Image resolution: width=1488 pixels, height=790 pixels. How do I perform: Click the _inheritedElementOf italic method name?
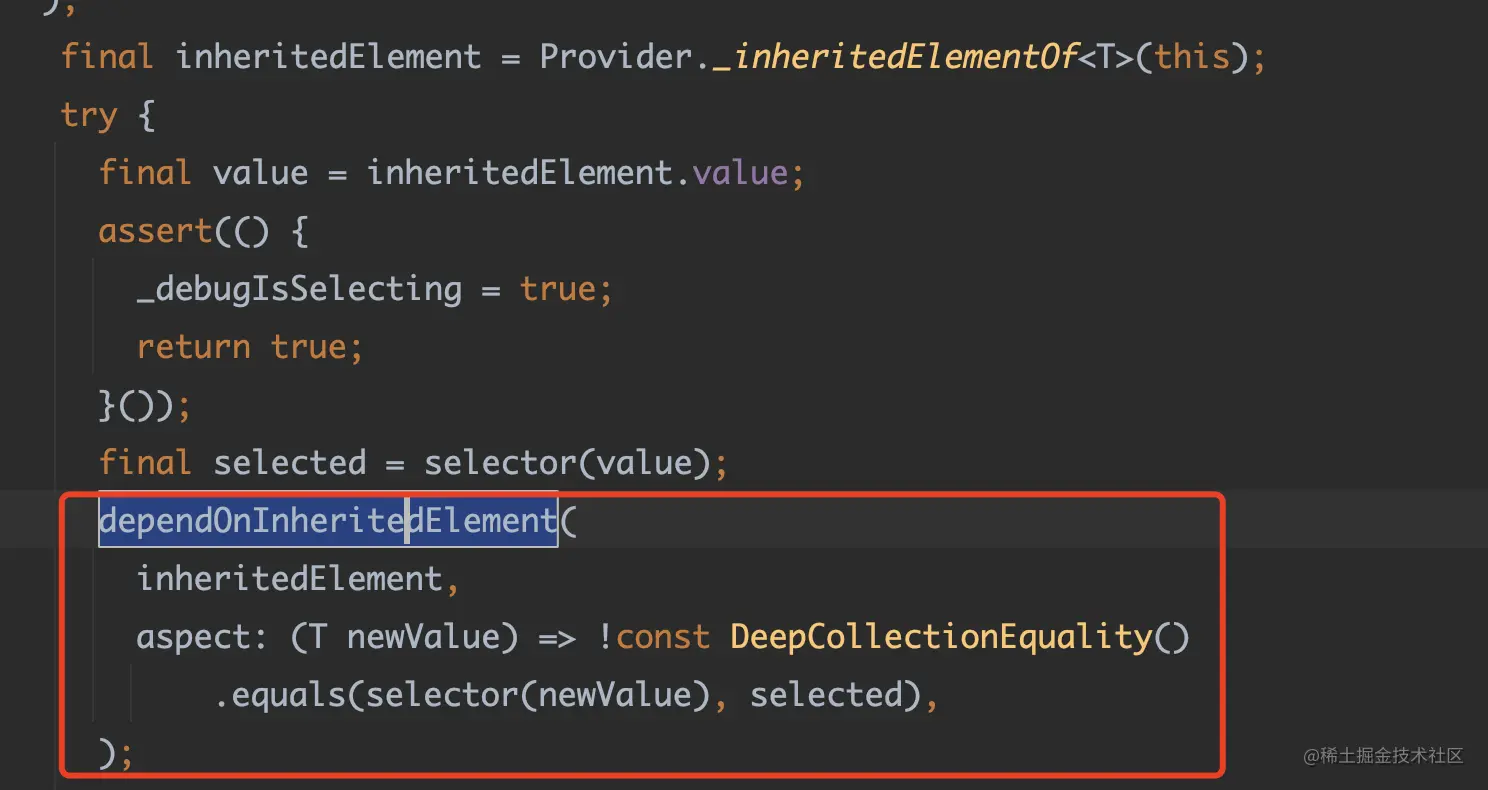pyautogui.click(x=894, y=56)
